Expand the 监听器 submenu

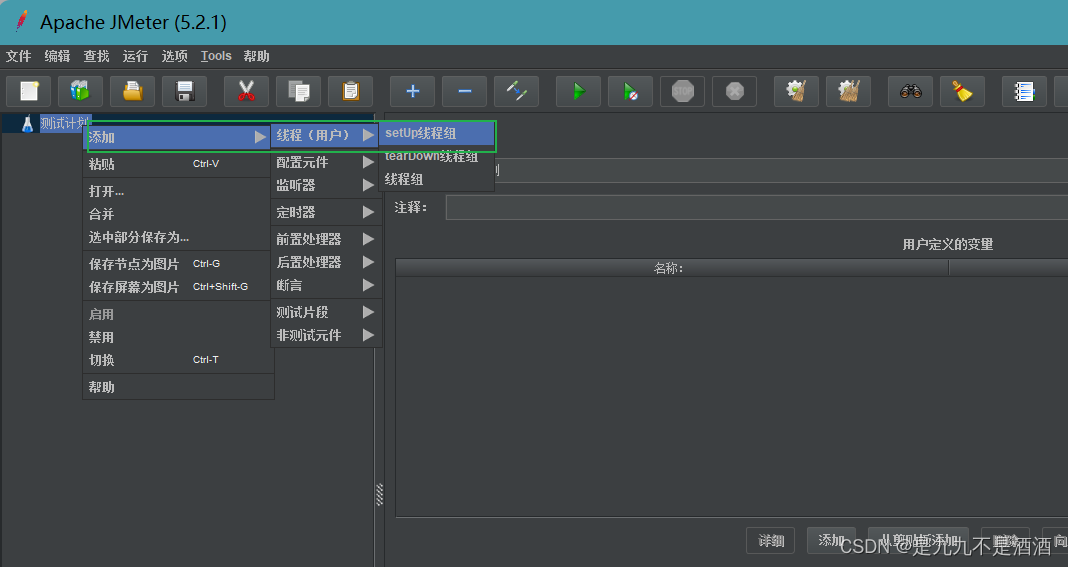coord(325,185)
